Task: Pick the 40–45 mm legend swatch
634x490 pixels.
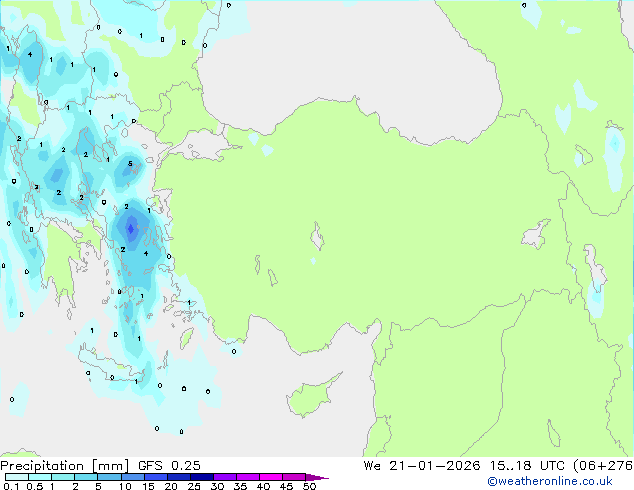Action: [271, 477]
